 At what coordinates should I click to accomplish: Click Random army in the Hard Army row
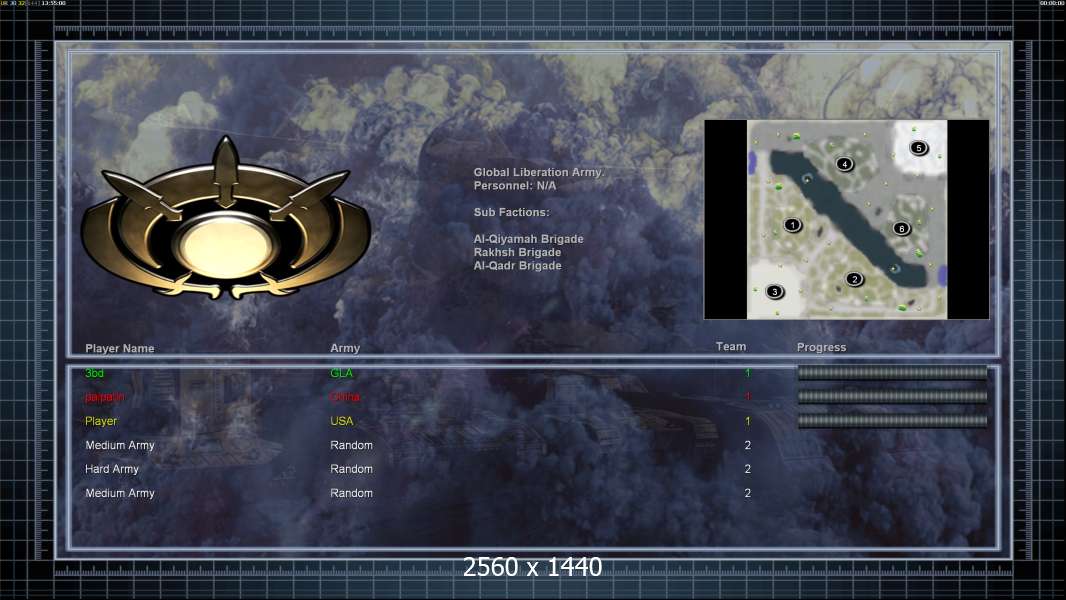point(351,469)
